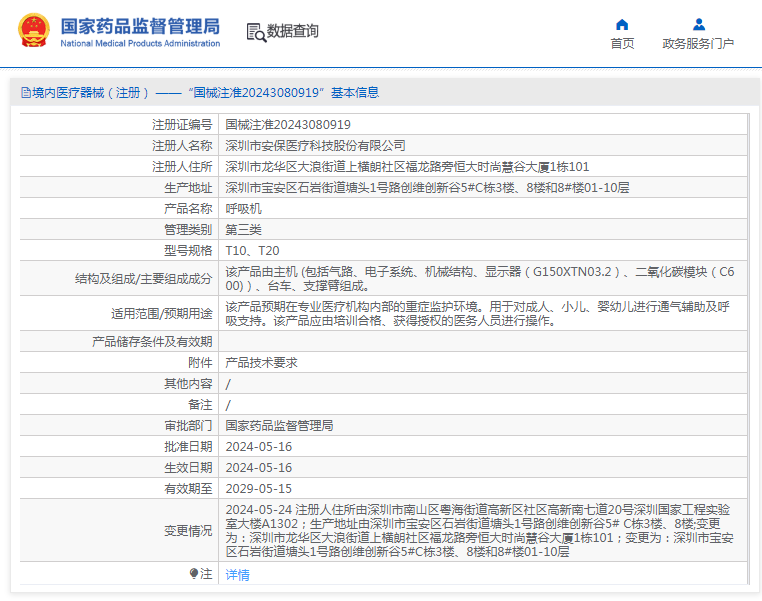Viewport: 762px width, 601px height.
Task: Open the 数据查询 search icon
Action: click(x=256, y=32)
